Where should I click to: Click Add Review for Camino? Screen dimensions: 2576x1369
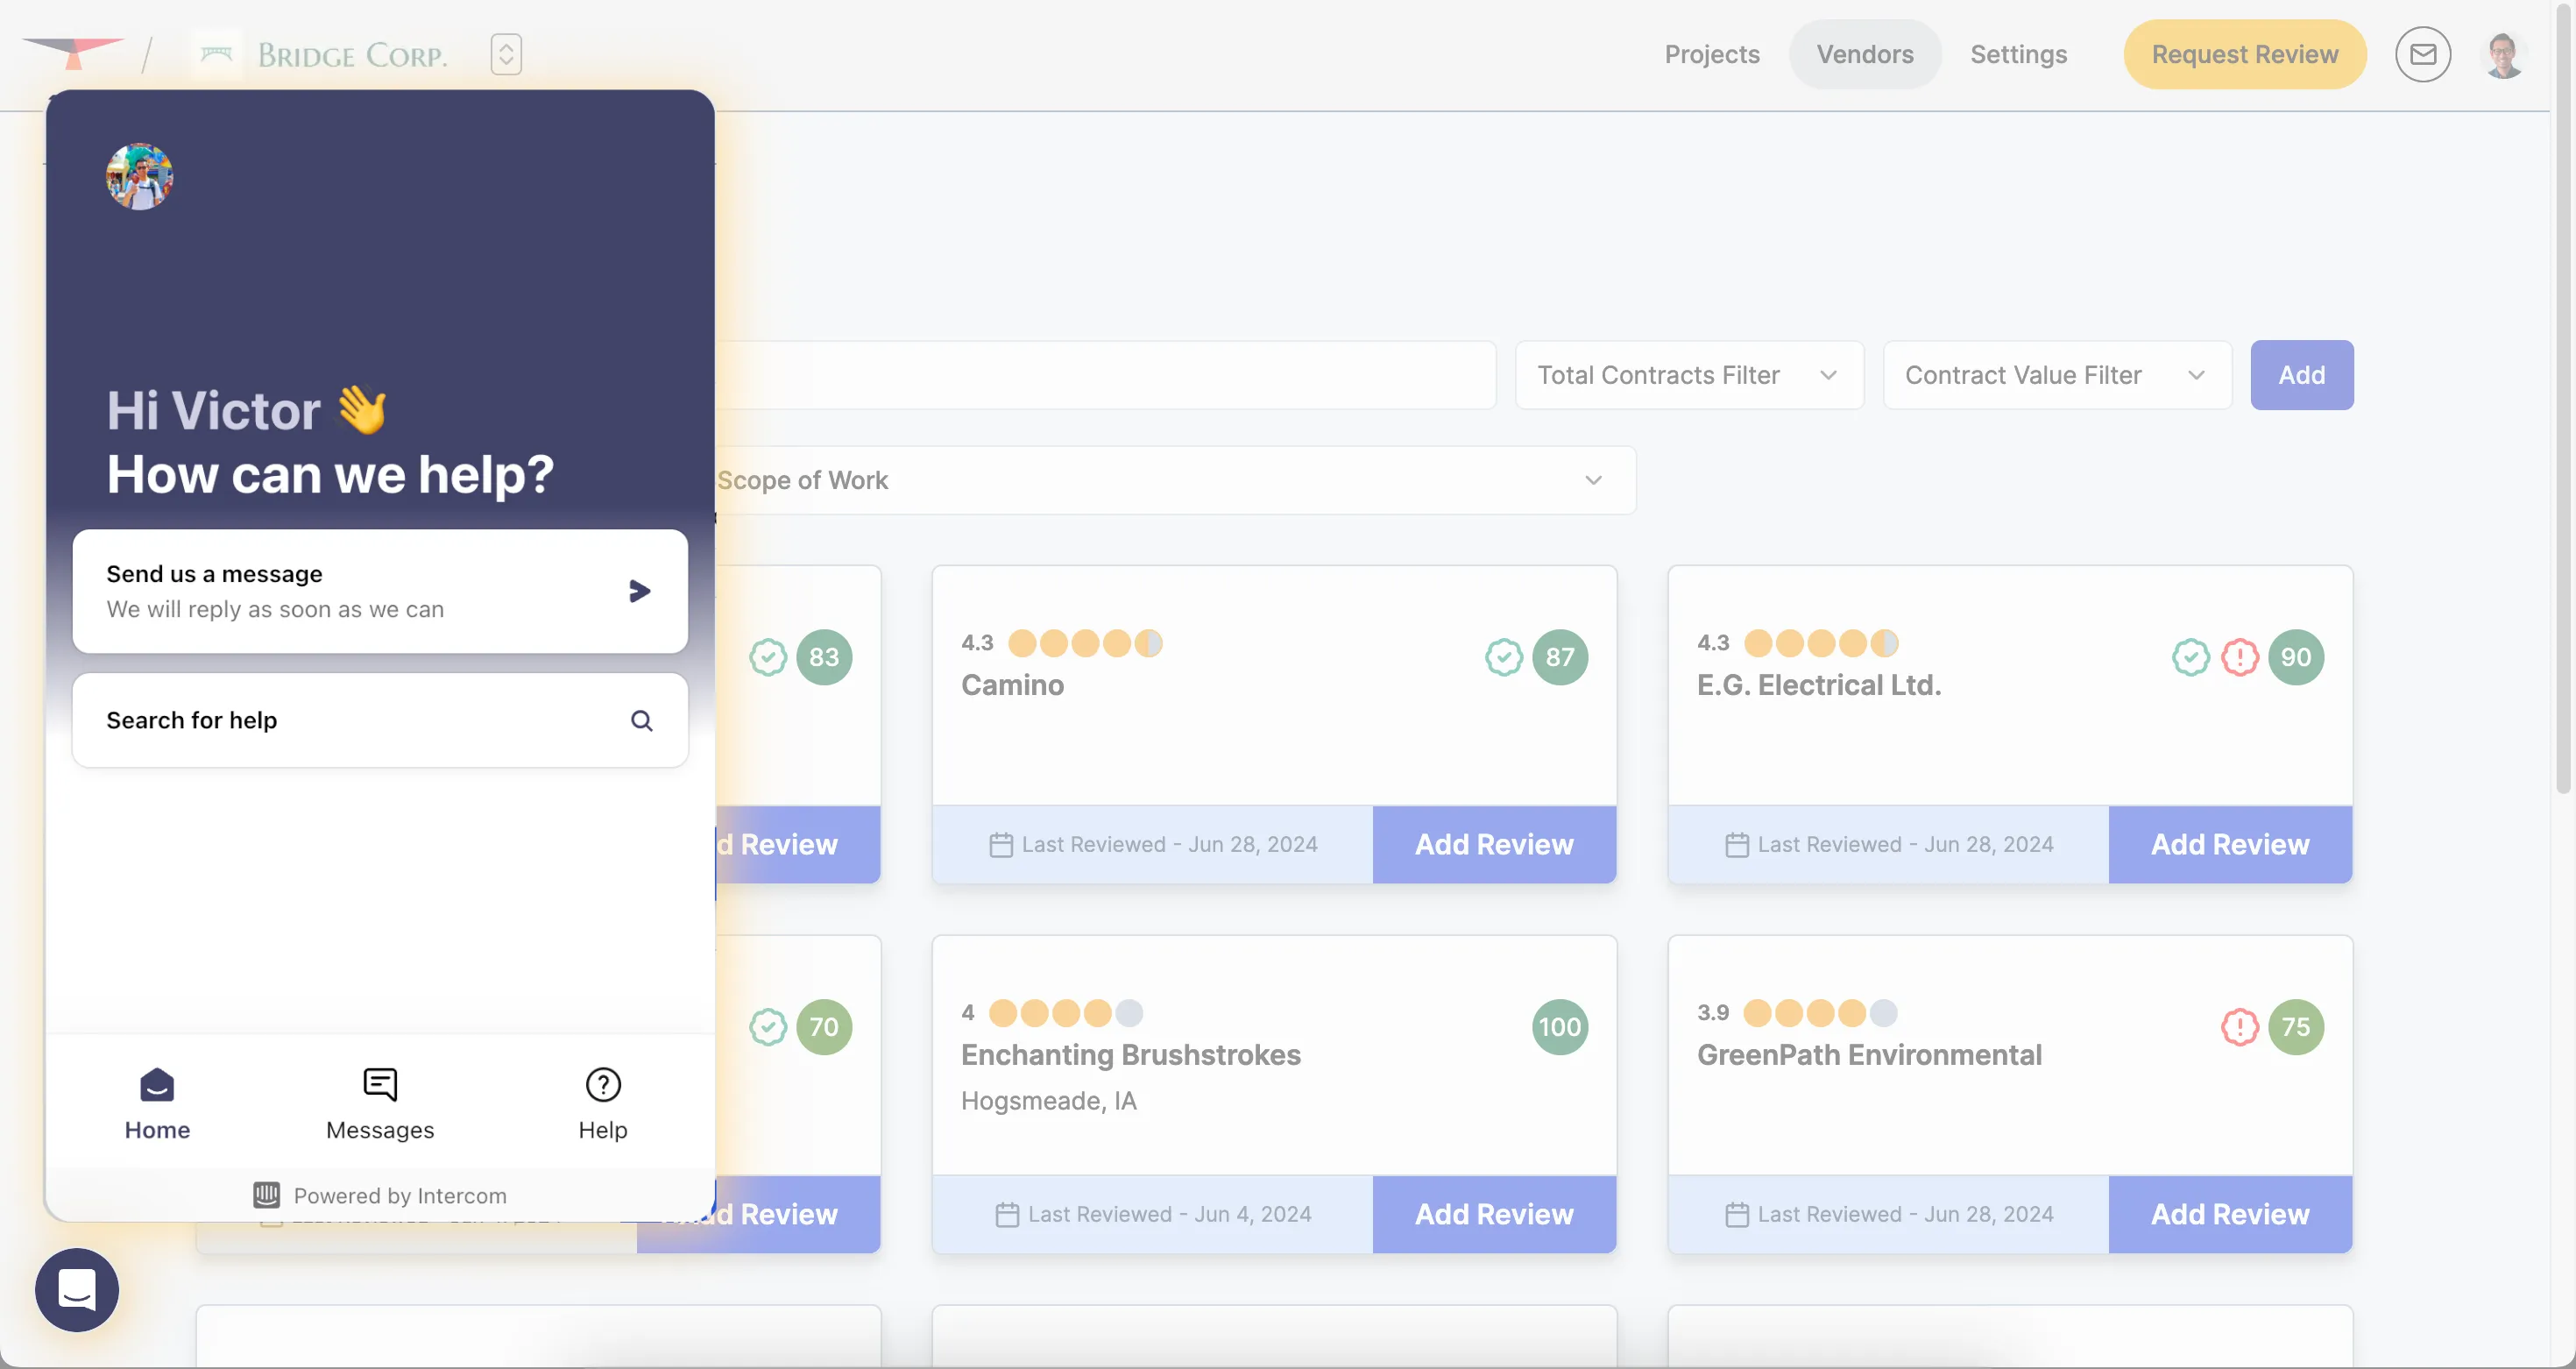click(1493, 844)
